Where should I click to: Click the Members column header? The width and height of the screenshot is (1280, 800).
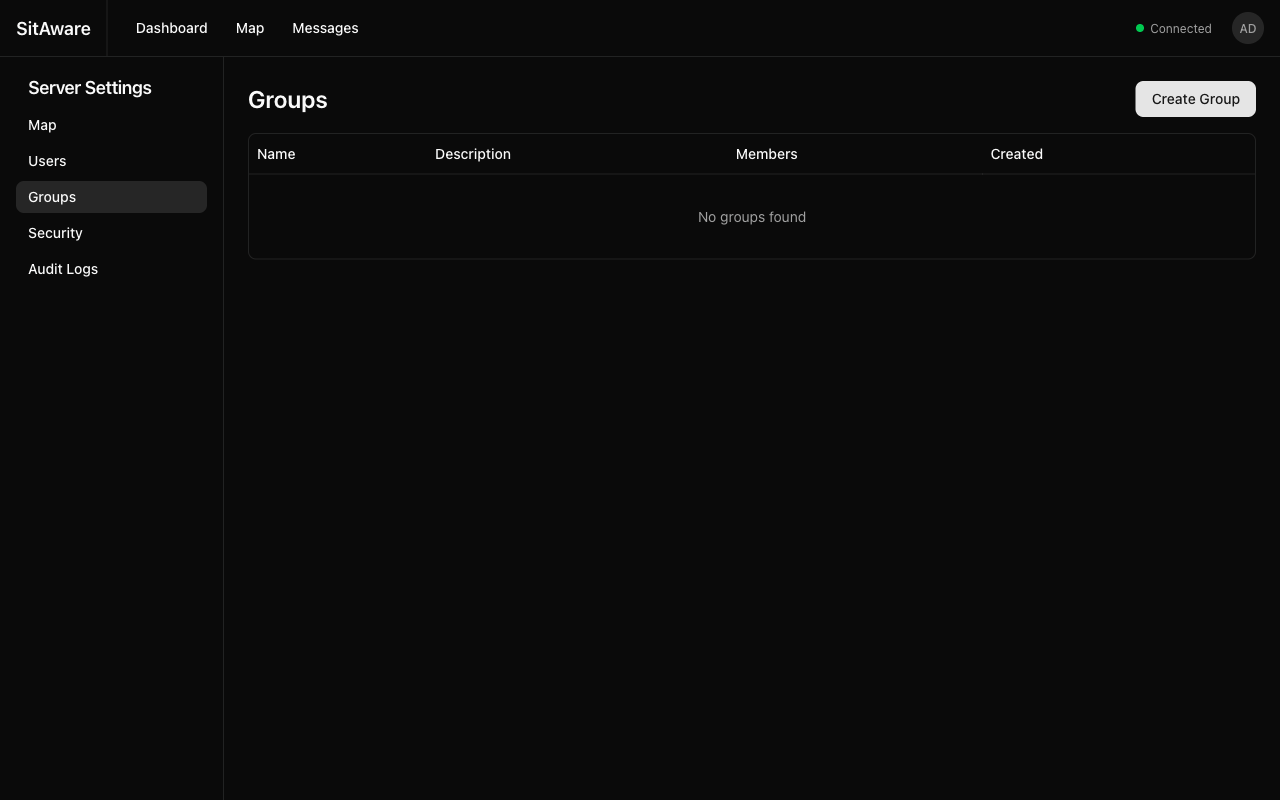766,154
